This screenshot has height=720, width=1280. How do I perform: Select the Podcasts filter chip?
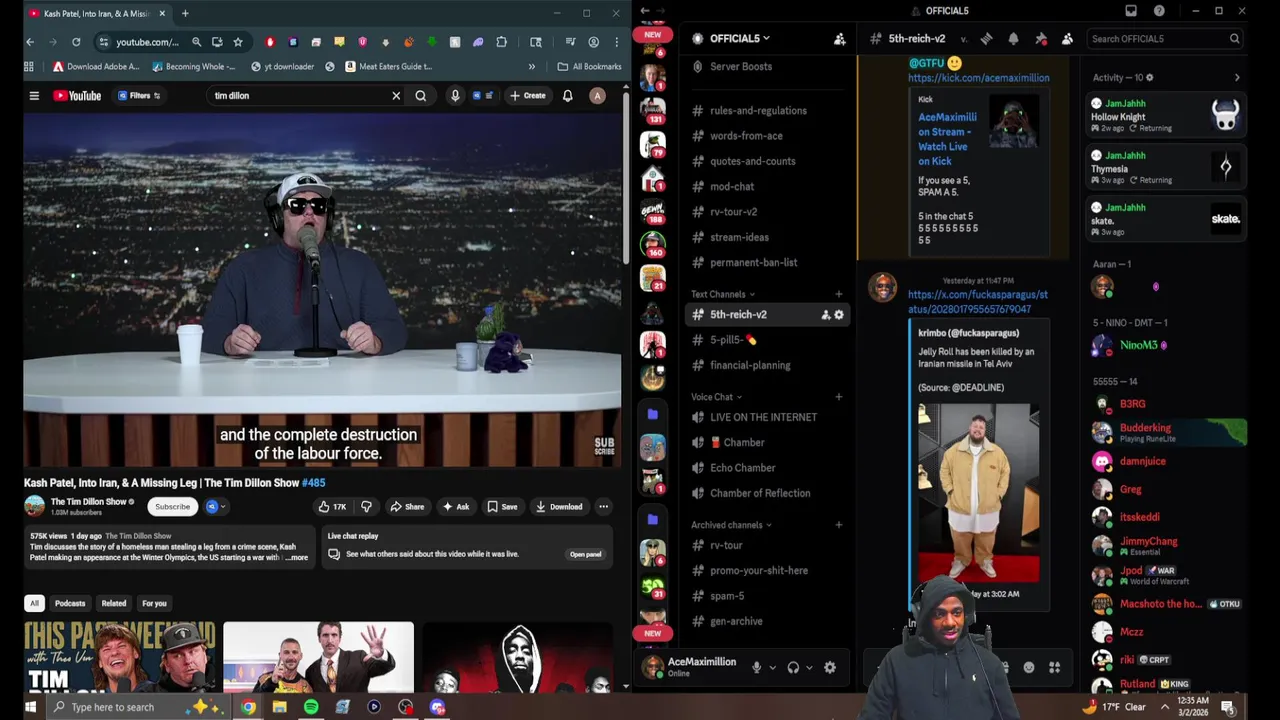click(70, 603)
